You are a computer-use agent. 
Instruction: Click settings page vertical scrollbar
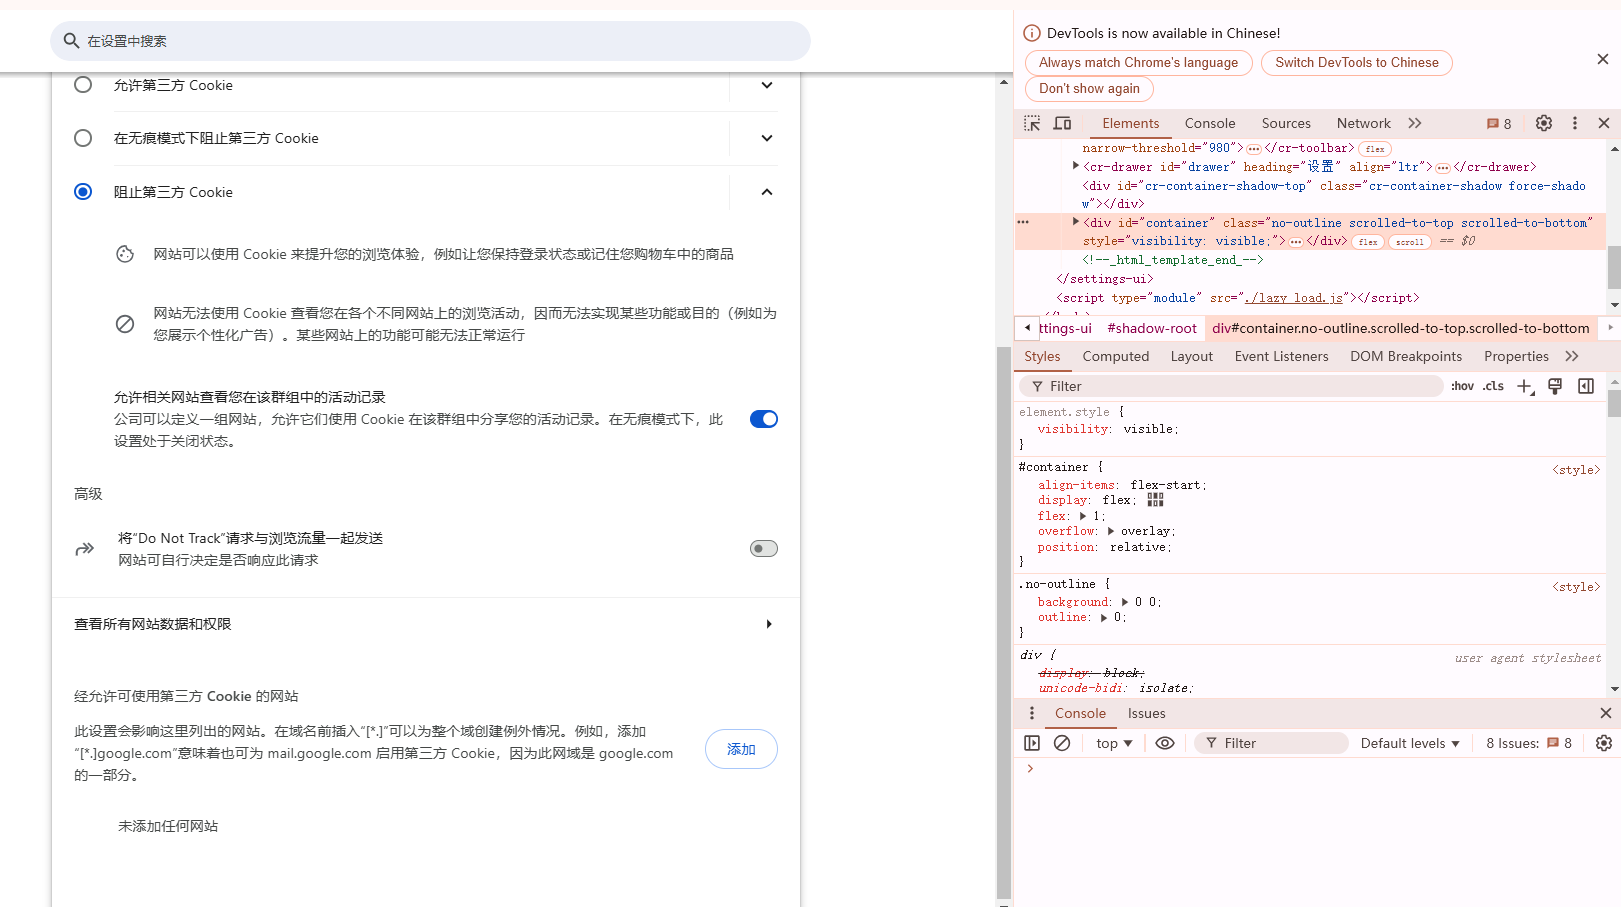pos(1004,623)
